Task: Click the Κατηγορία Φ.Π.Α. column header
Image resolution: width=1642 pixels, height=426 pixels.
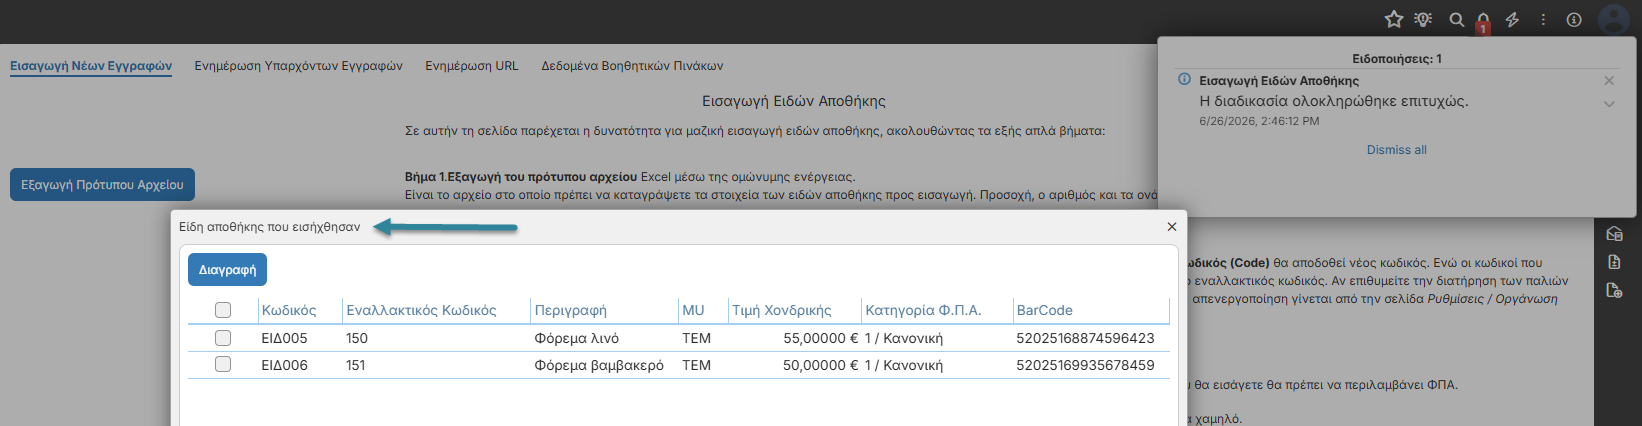Action: click(923, 310)
